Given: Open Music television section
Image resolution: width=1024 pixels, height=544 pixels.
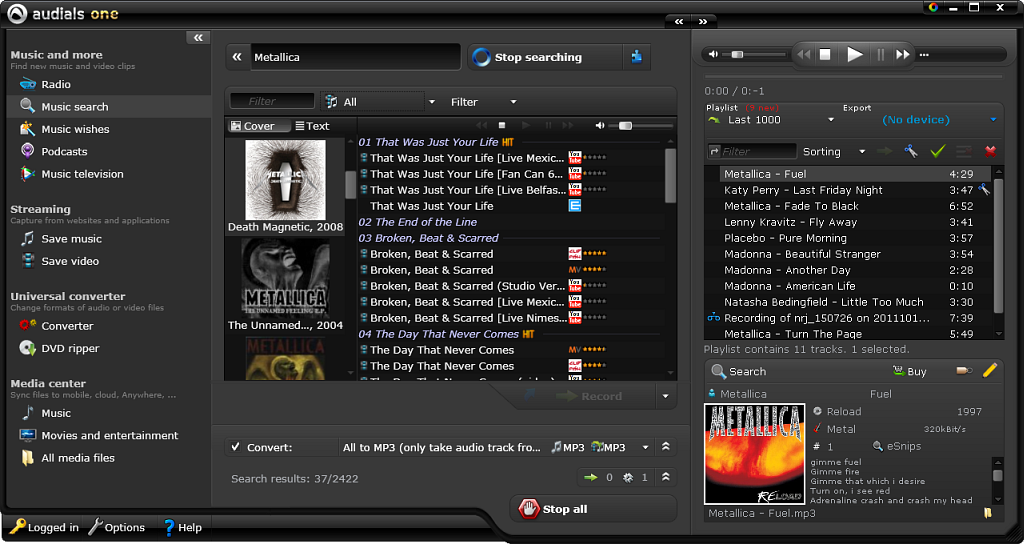Looking at the screenshot, I should coord(82,174).
